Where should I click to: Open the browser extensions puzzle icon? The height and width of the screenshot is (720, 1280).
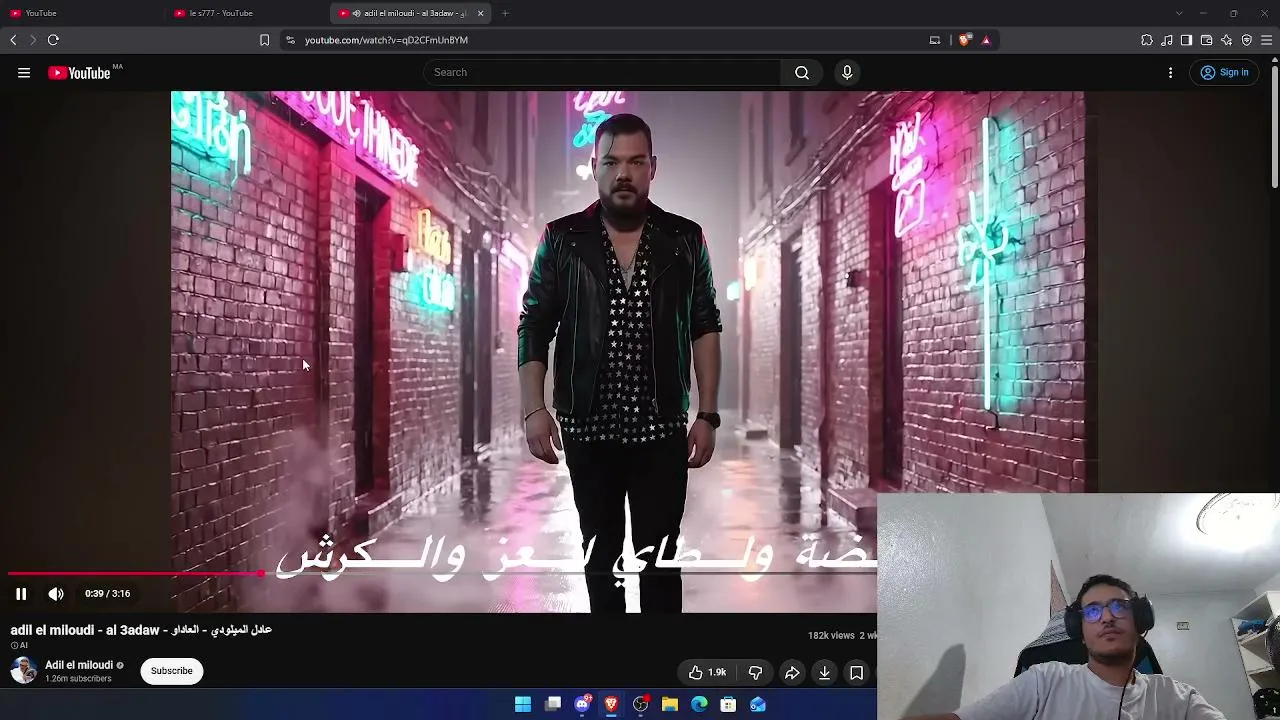tap(1147, 40)
